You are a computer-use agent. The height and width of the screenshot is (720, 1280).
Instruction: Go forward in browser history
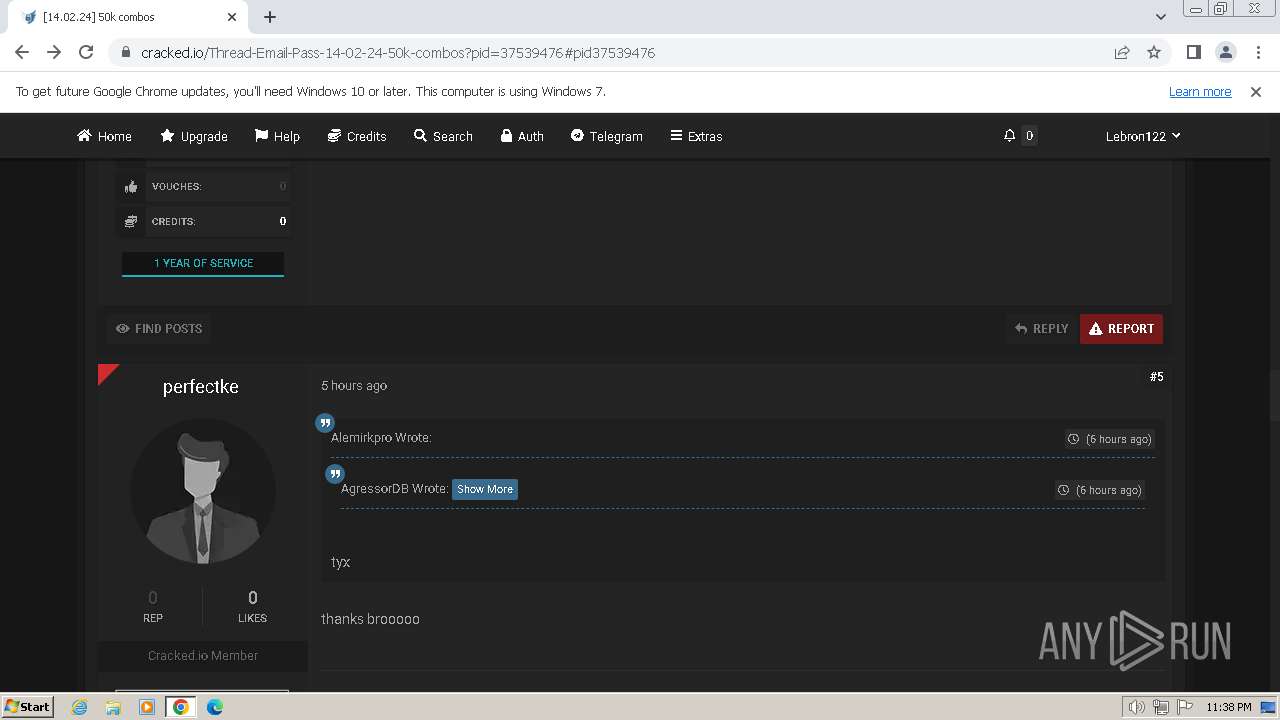(x=54, y=52)
